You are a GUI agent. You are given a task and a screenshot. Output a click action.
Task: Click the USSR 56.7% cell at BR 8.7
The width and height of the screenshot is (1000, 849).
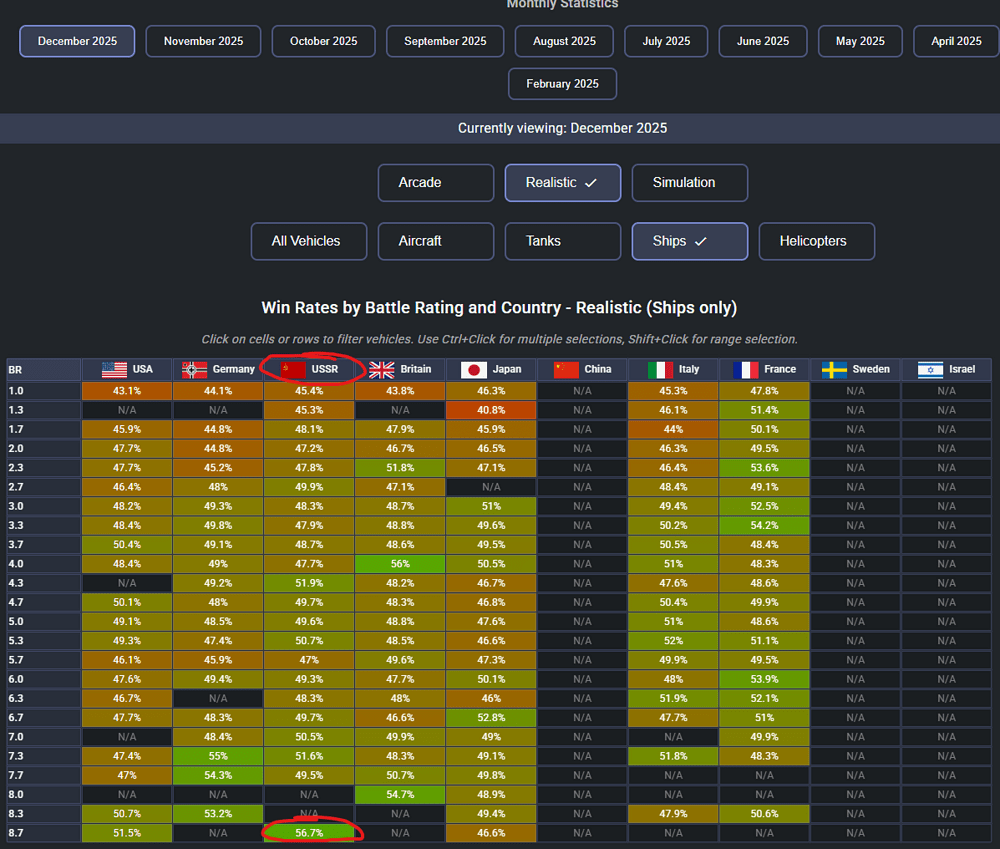[309, 832]
